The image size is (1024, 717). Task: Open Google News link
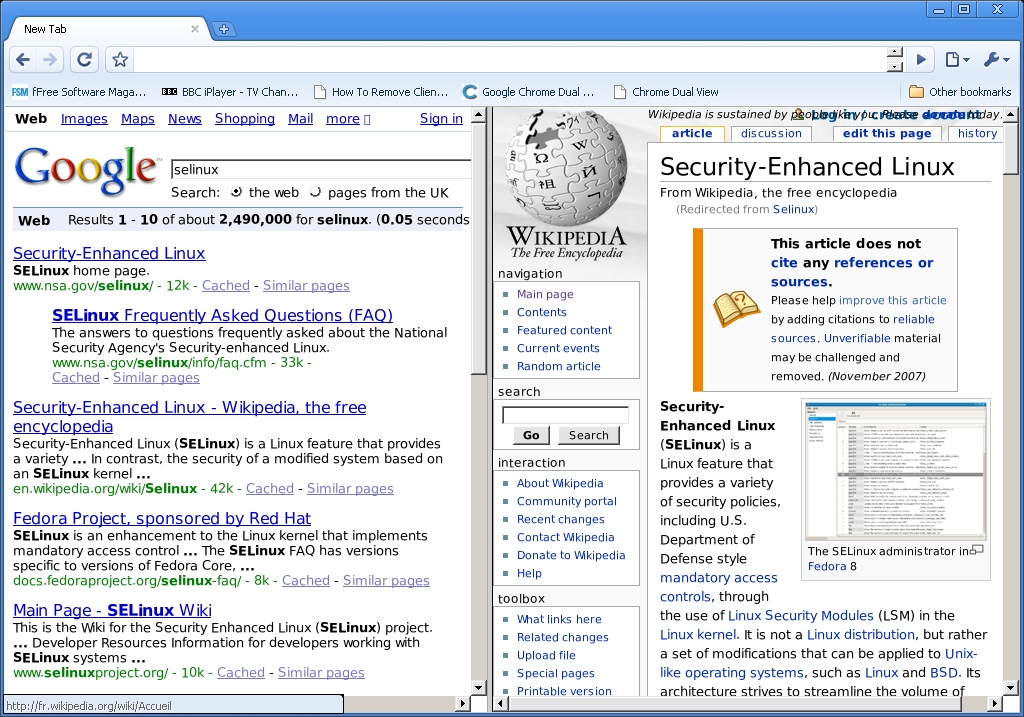[185, 119]
